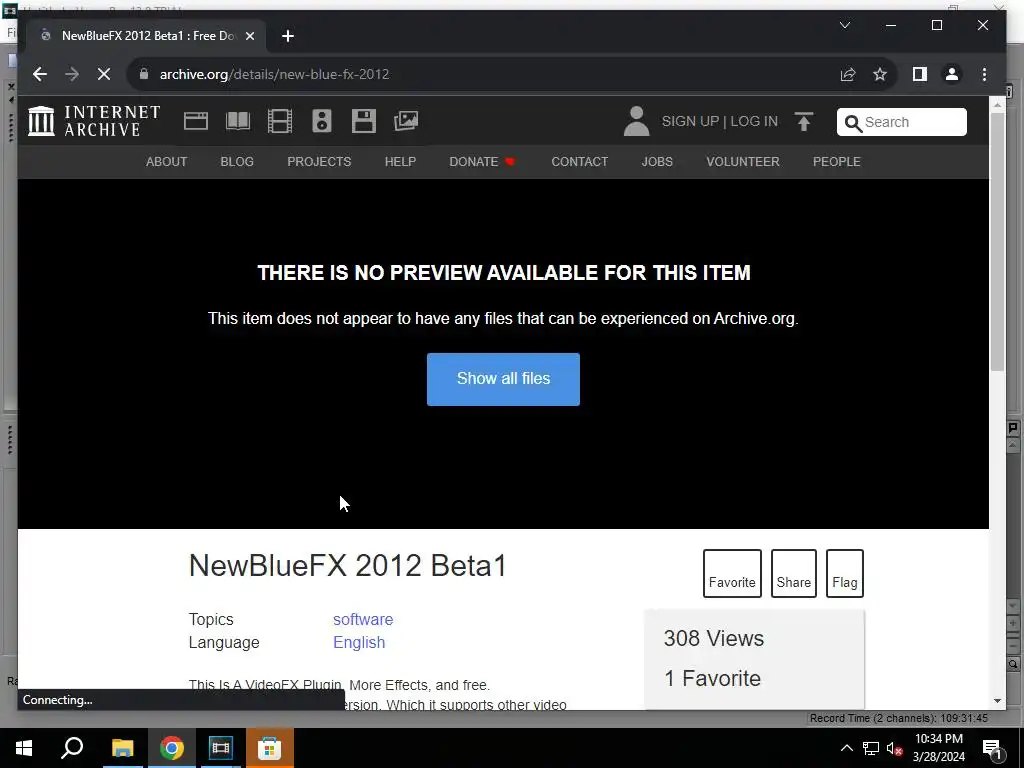Open the notification center icon
Viewport: 1024px width, 768px height.
point(993,749)
